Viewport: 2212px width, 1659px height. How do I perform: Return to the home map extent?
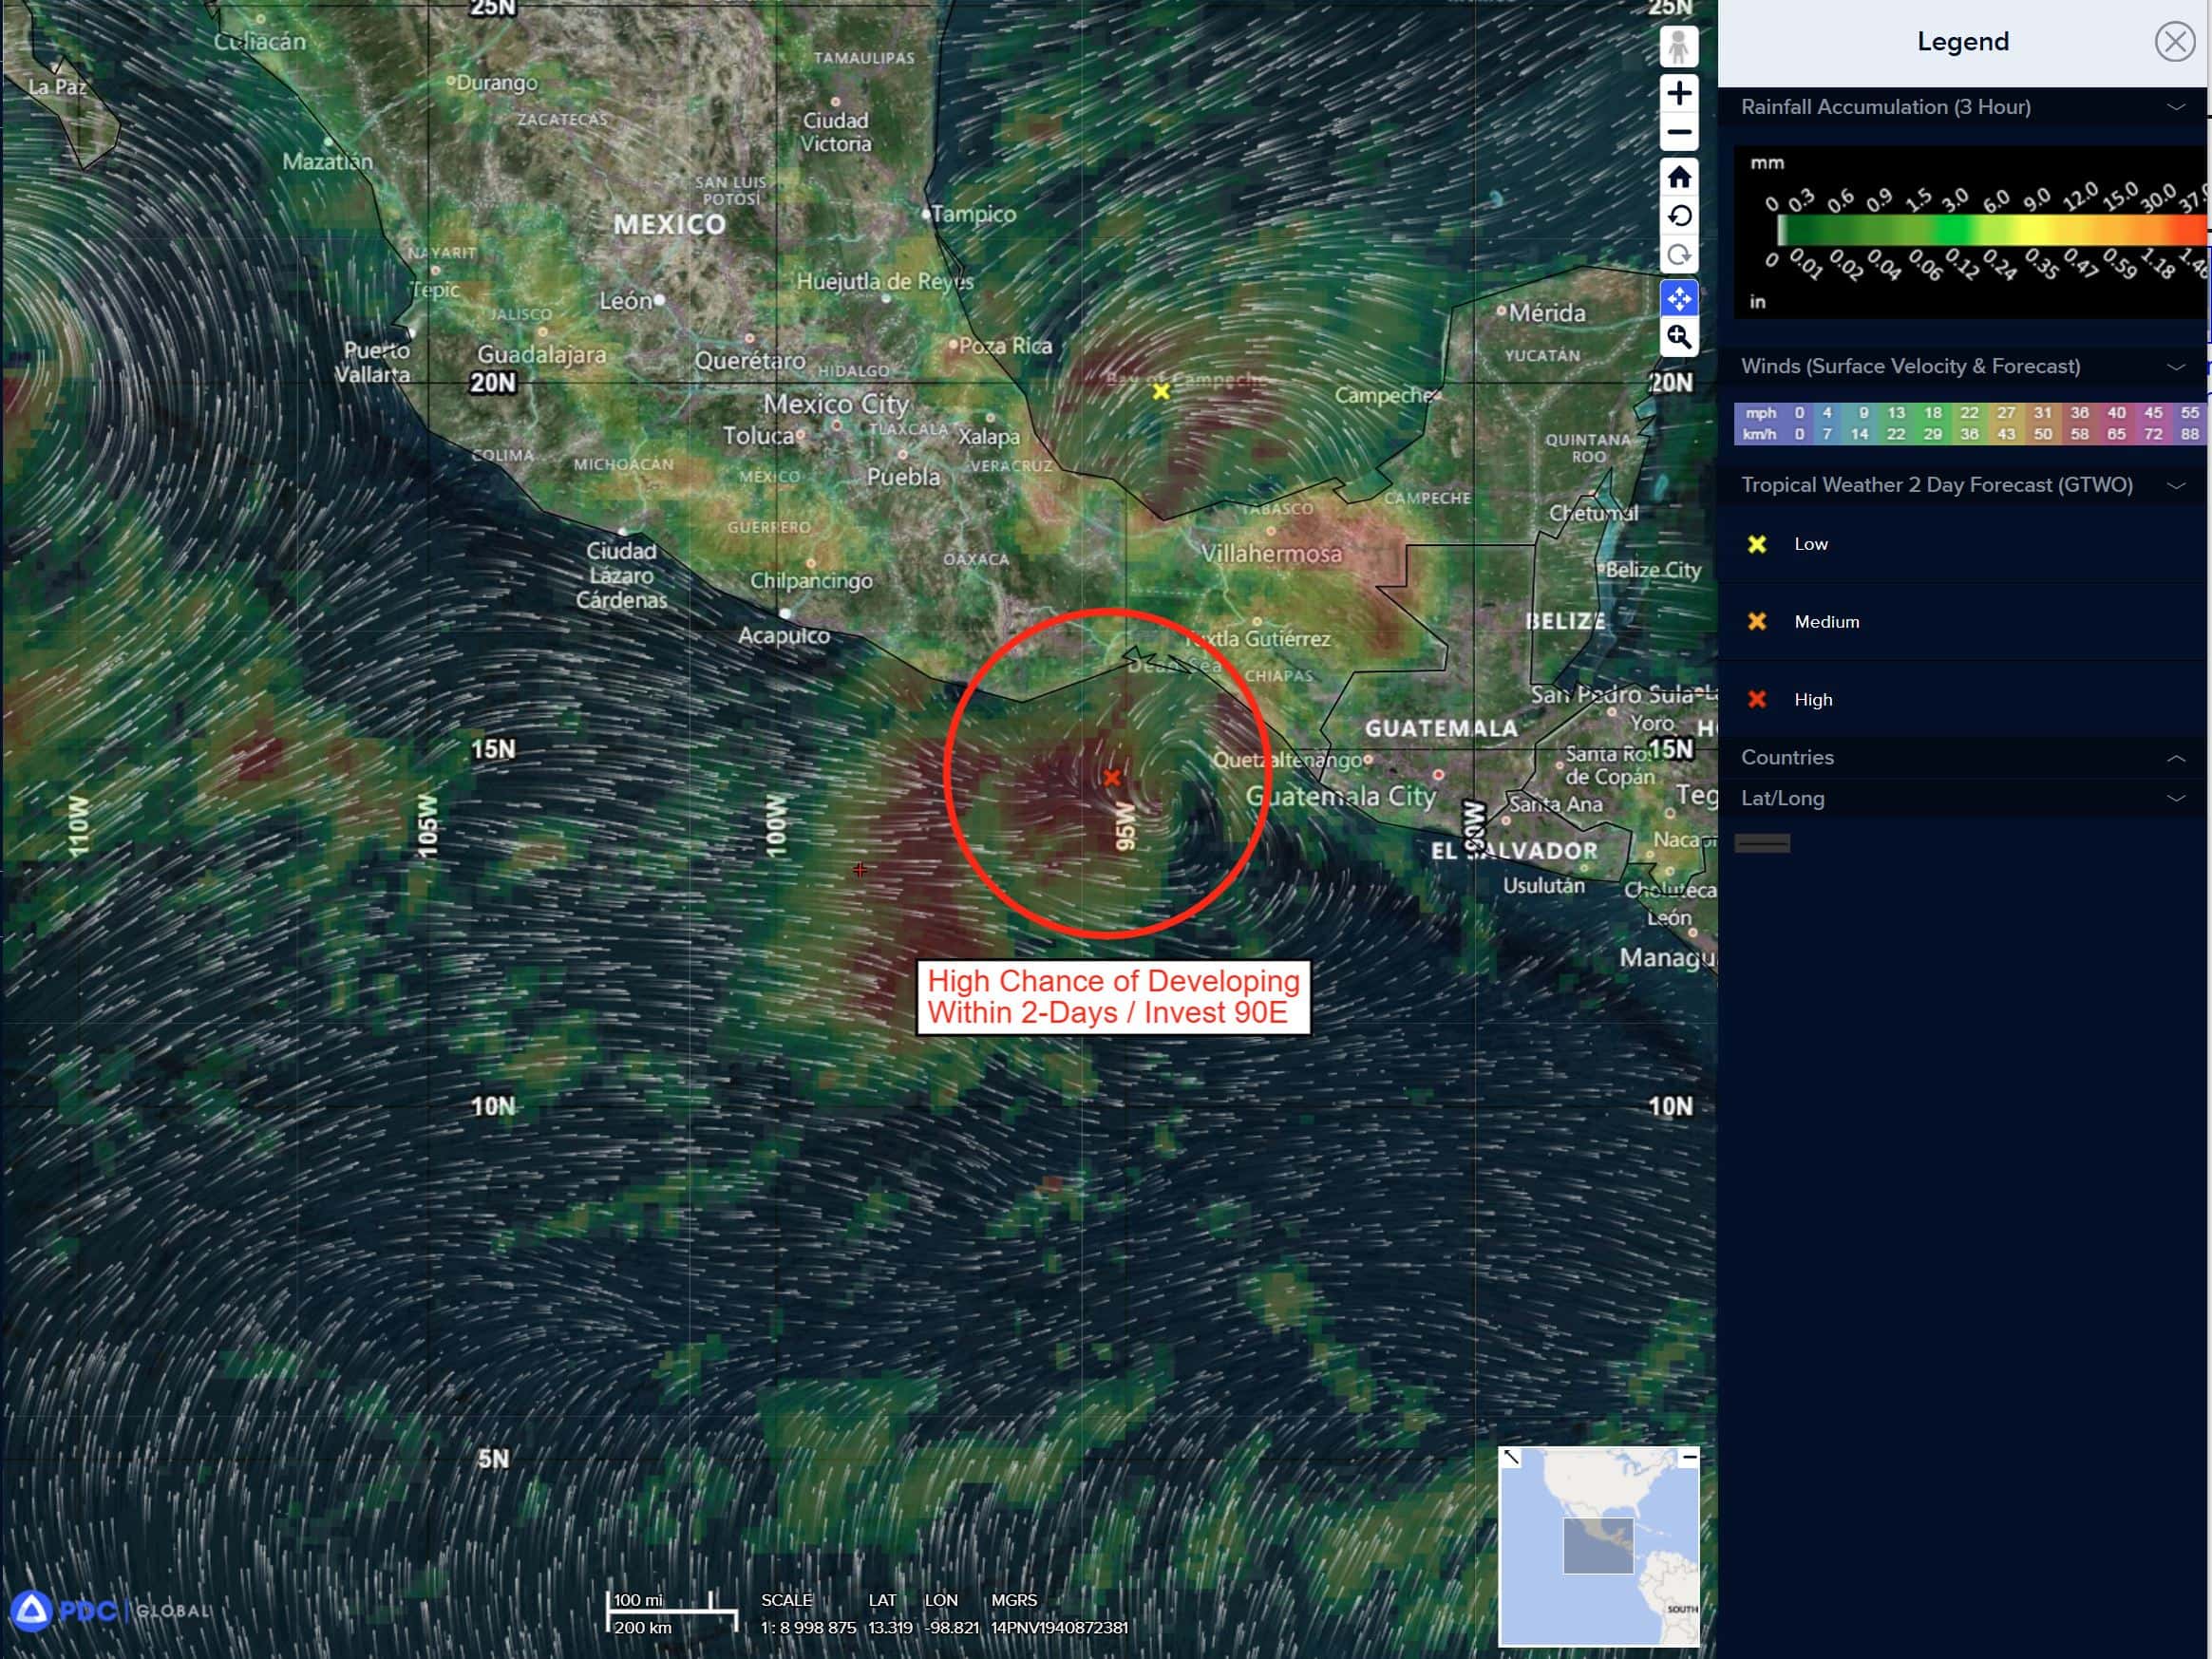coord(1679,177)
